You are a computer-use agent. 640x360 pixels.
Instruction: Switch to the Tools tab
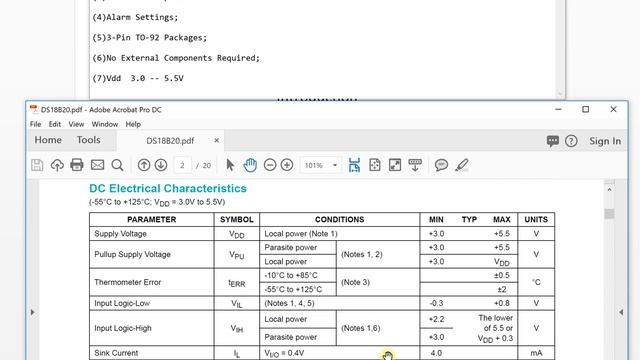click(89, 140)
